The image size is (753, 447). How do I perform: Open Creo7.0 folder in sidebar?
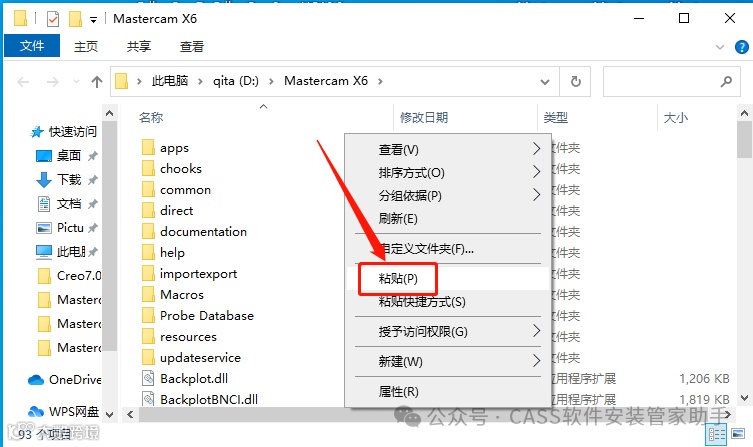[69, 276]
